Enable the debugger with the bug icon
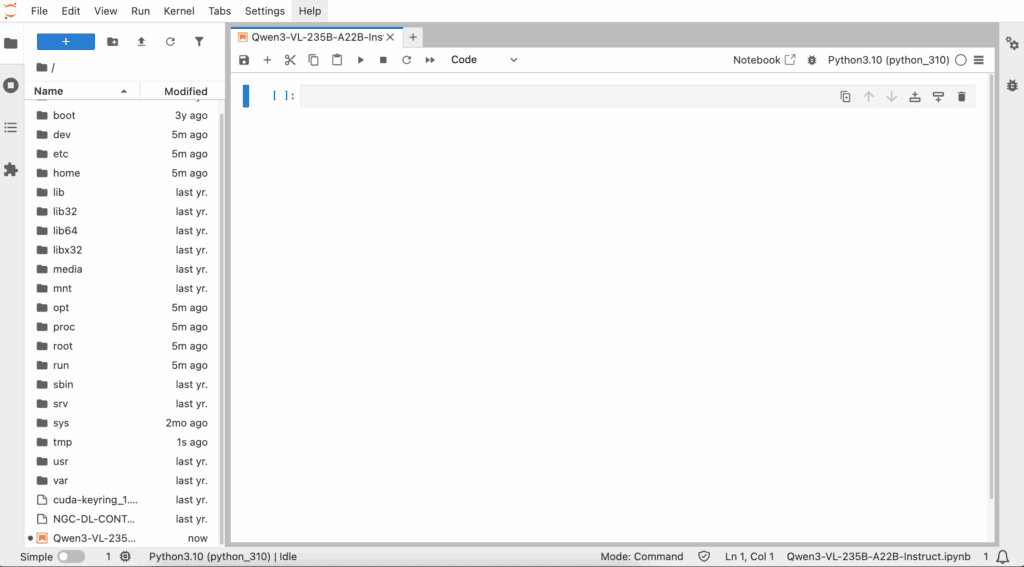 click(x=812, y=60)
